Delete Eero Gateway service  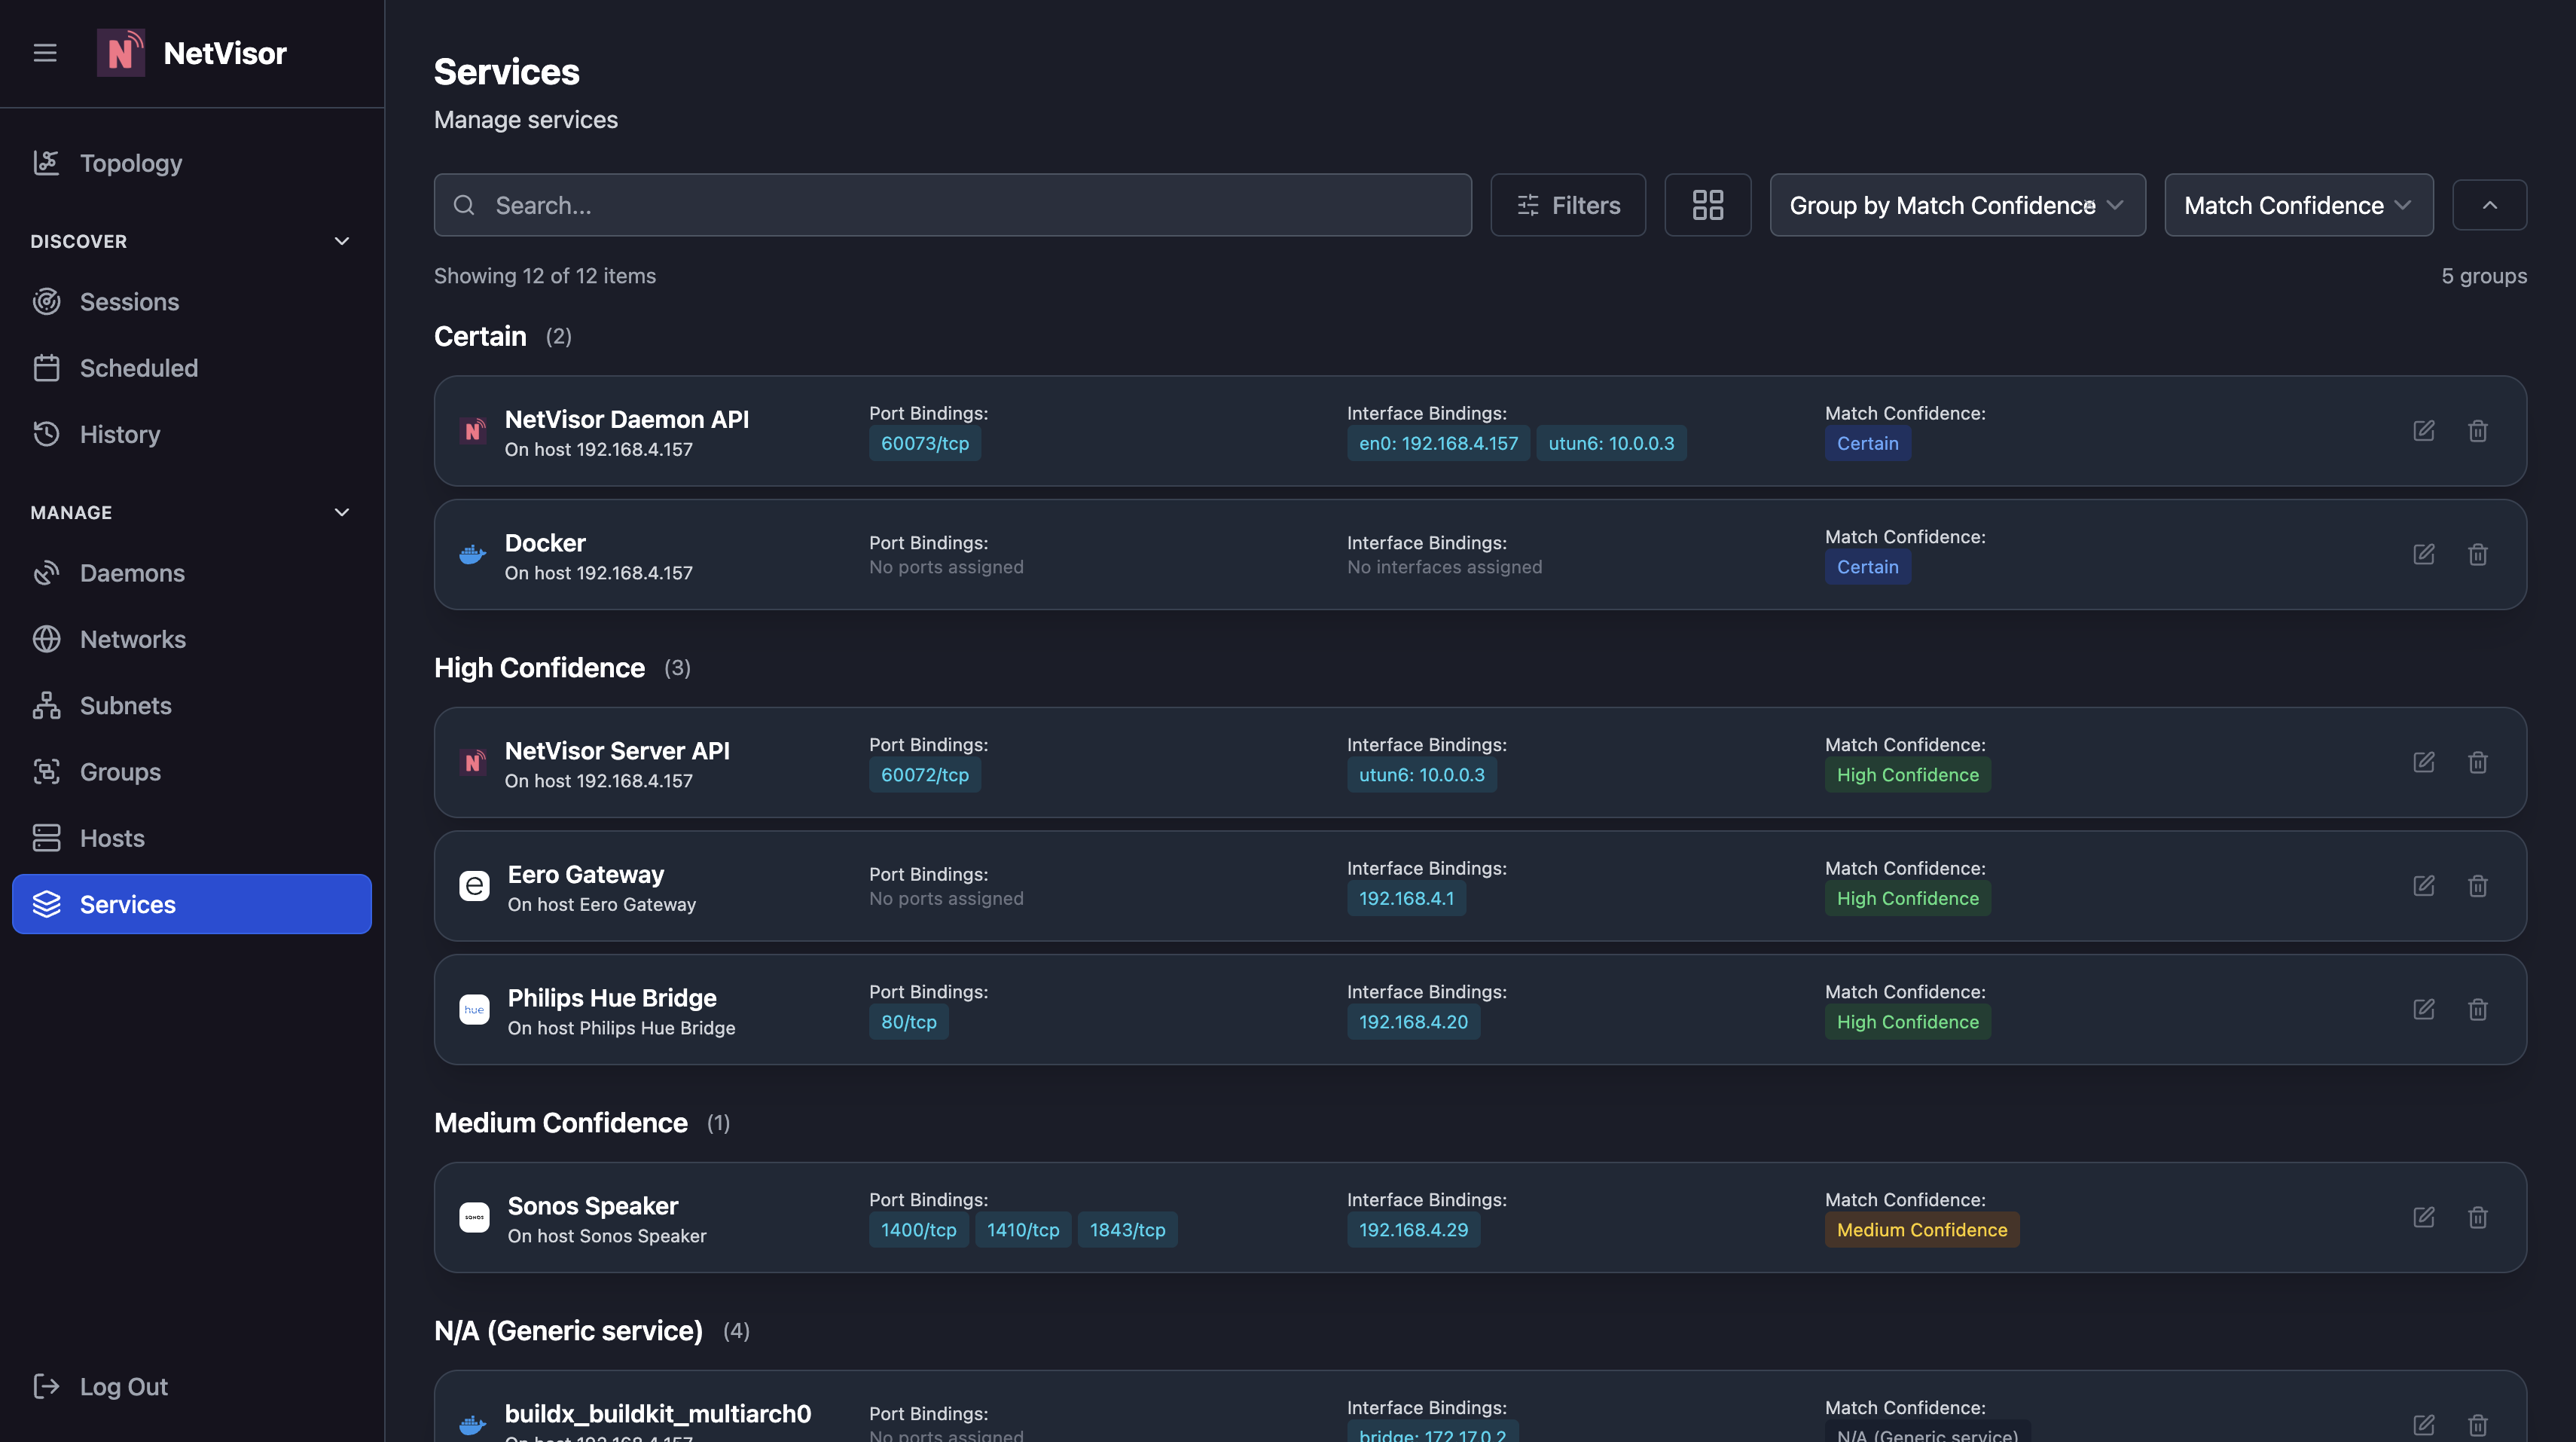tap(2477, 886)
